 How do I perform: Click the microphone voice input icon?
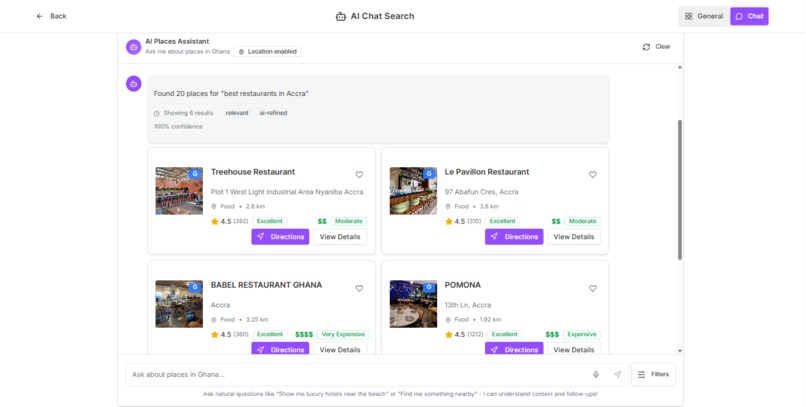tap(596, 375)
